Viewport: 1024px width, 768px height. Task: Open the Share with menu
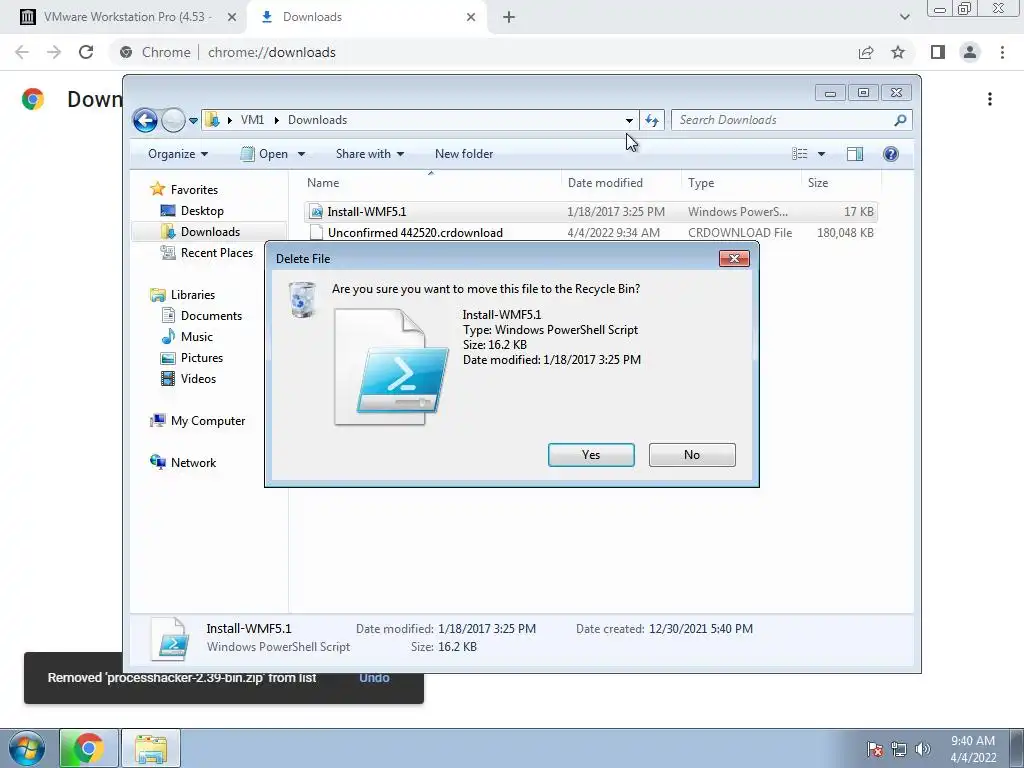point(370,154)
